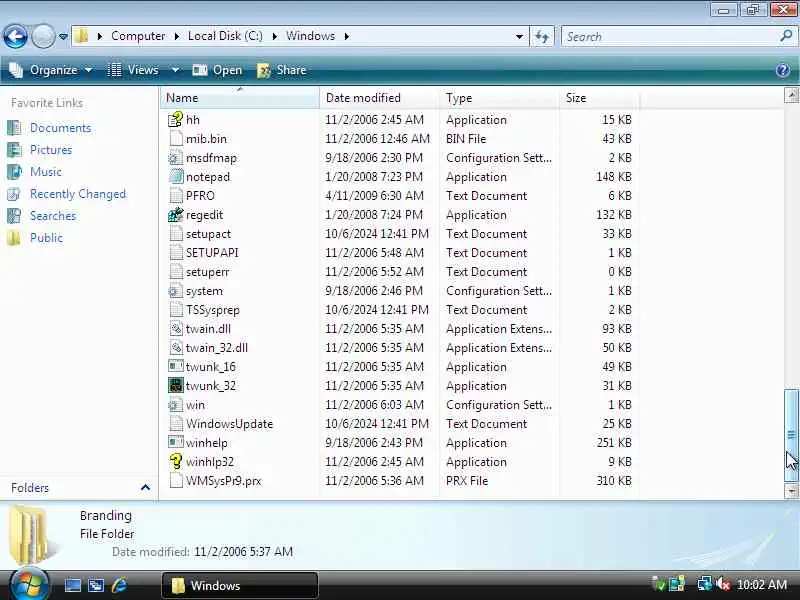Click the winhlp32 question mark icon

[176, 461]
